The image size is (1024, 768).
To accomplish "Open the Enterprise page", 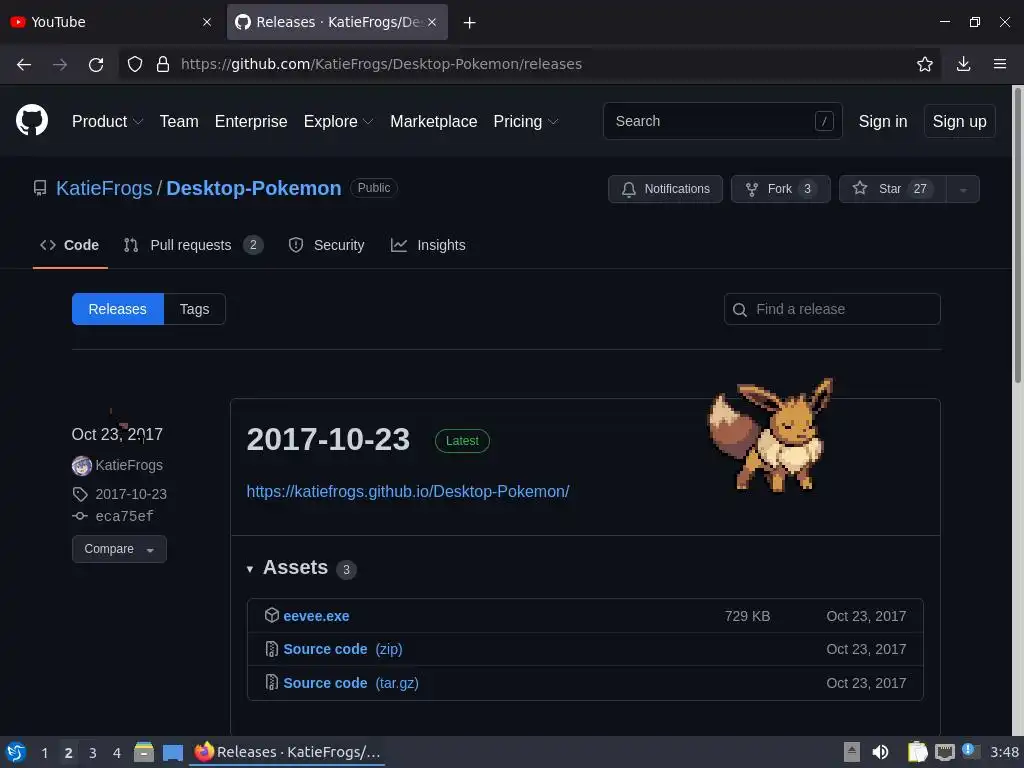I will 251,121.
